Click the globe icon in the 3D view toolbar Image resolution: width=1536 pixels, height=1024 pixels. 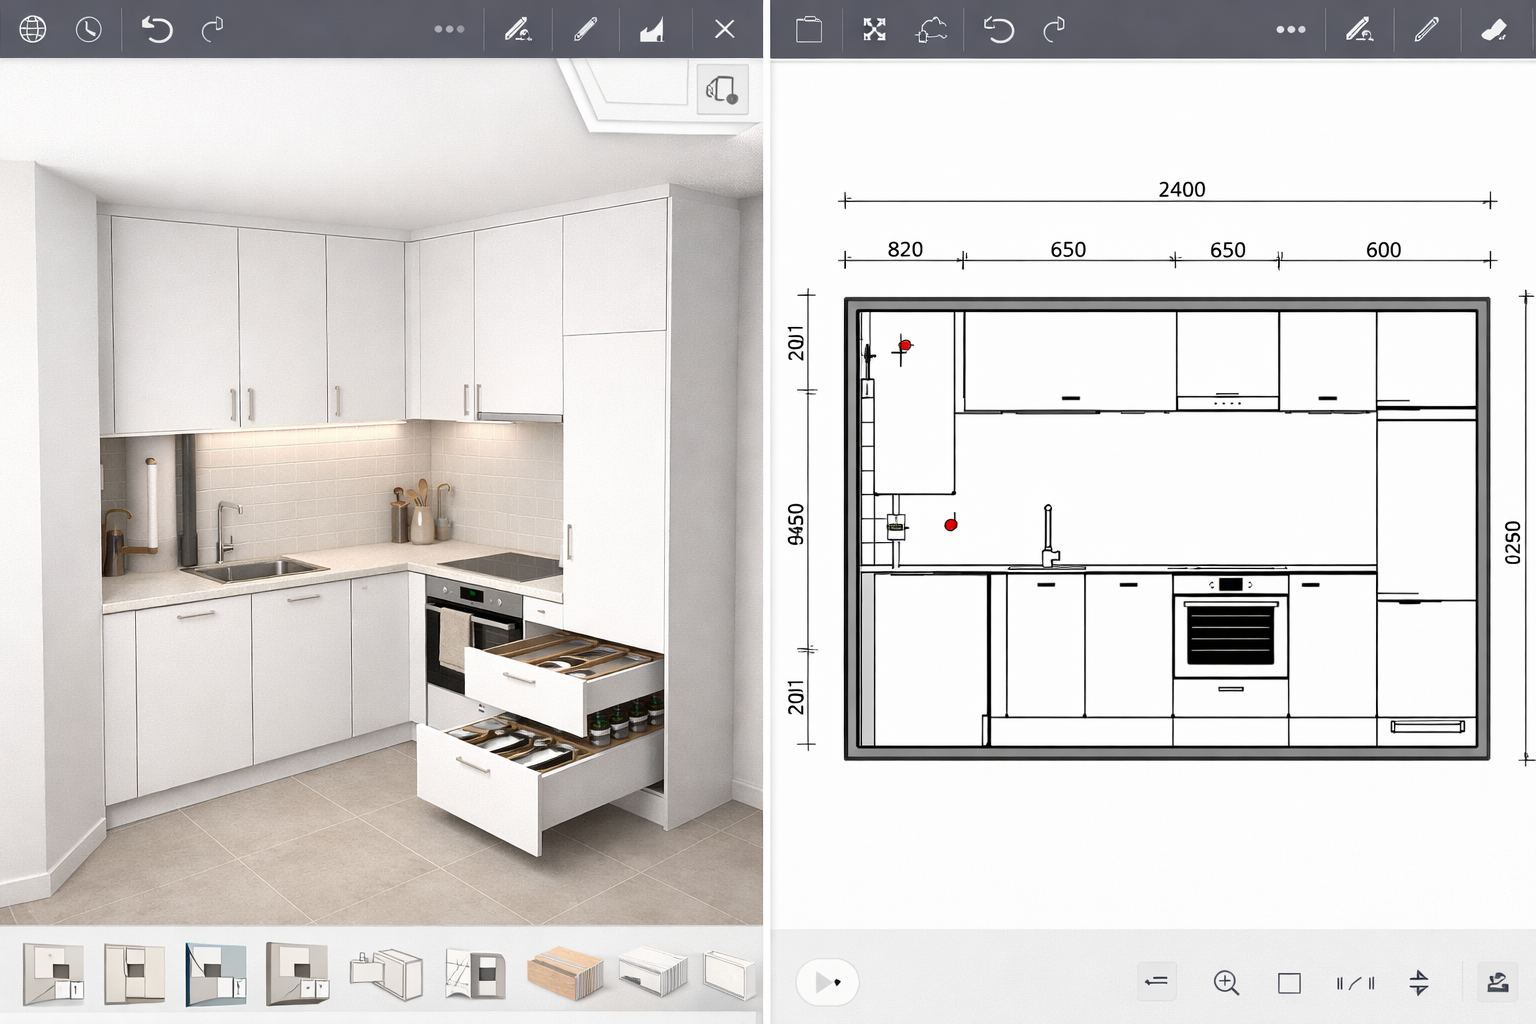pyautogui.click(x=33, y=29)
